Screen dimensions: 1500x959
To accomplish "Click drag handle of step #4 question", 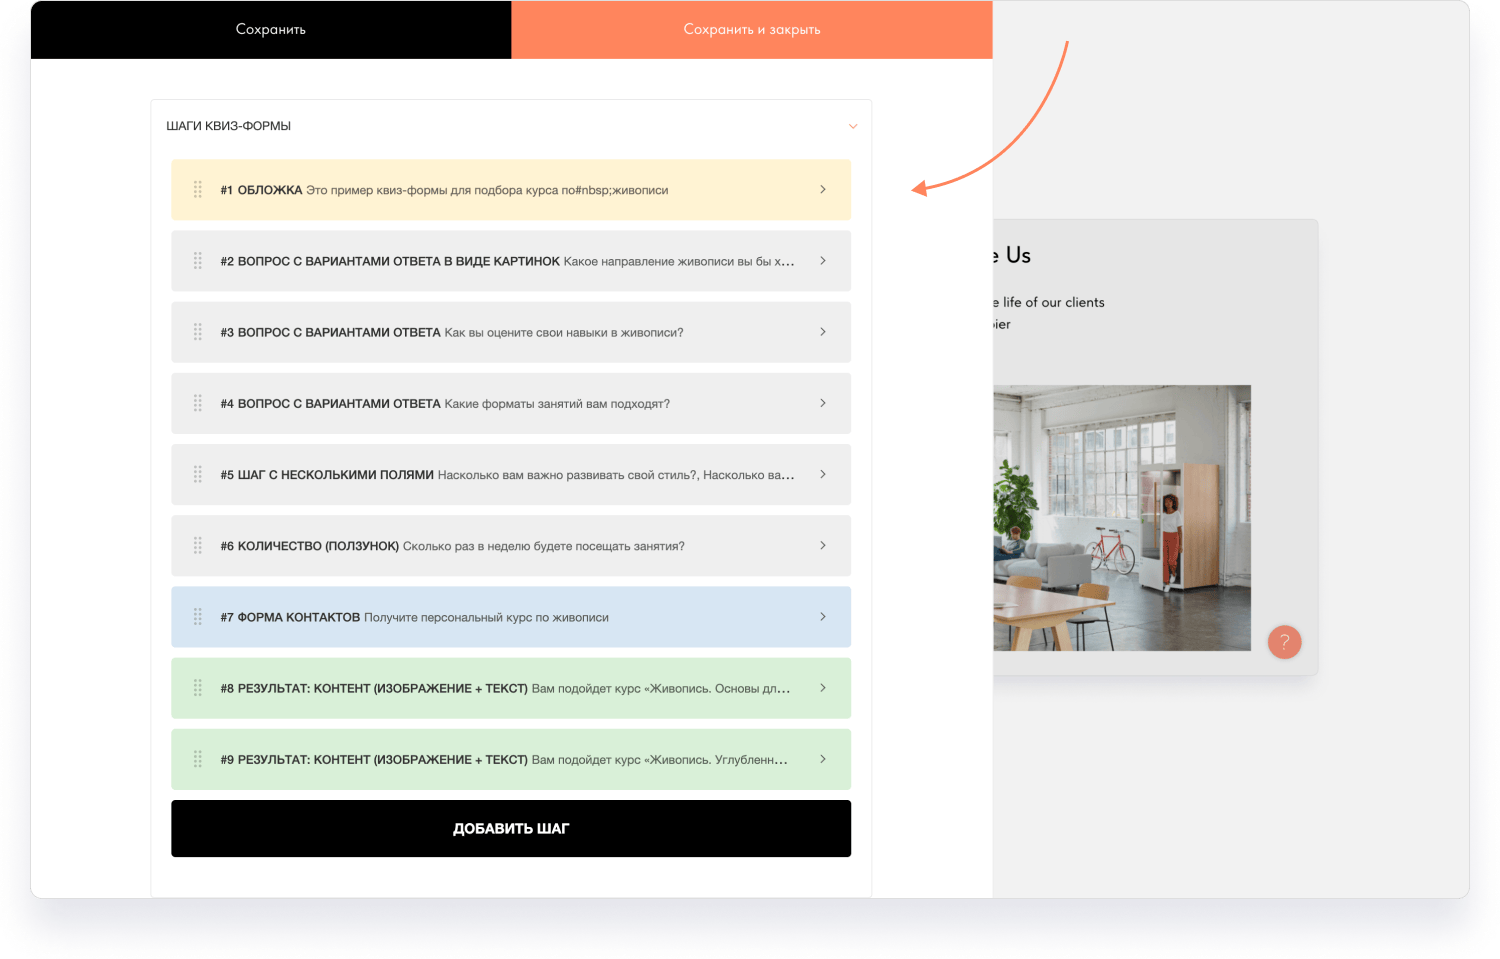I will (x=198, y=403).
